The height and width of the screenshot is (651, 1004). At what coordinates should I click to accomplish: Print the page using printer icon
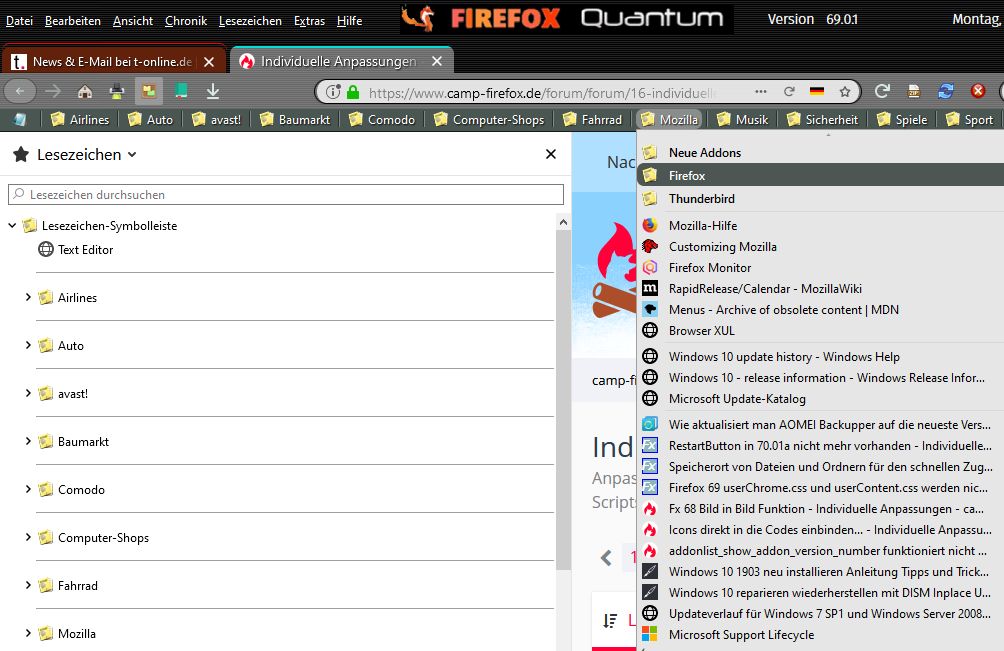(x=117, y=92)
